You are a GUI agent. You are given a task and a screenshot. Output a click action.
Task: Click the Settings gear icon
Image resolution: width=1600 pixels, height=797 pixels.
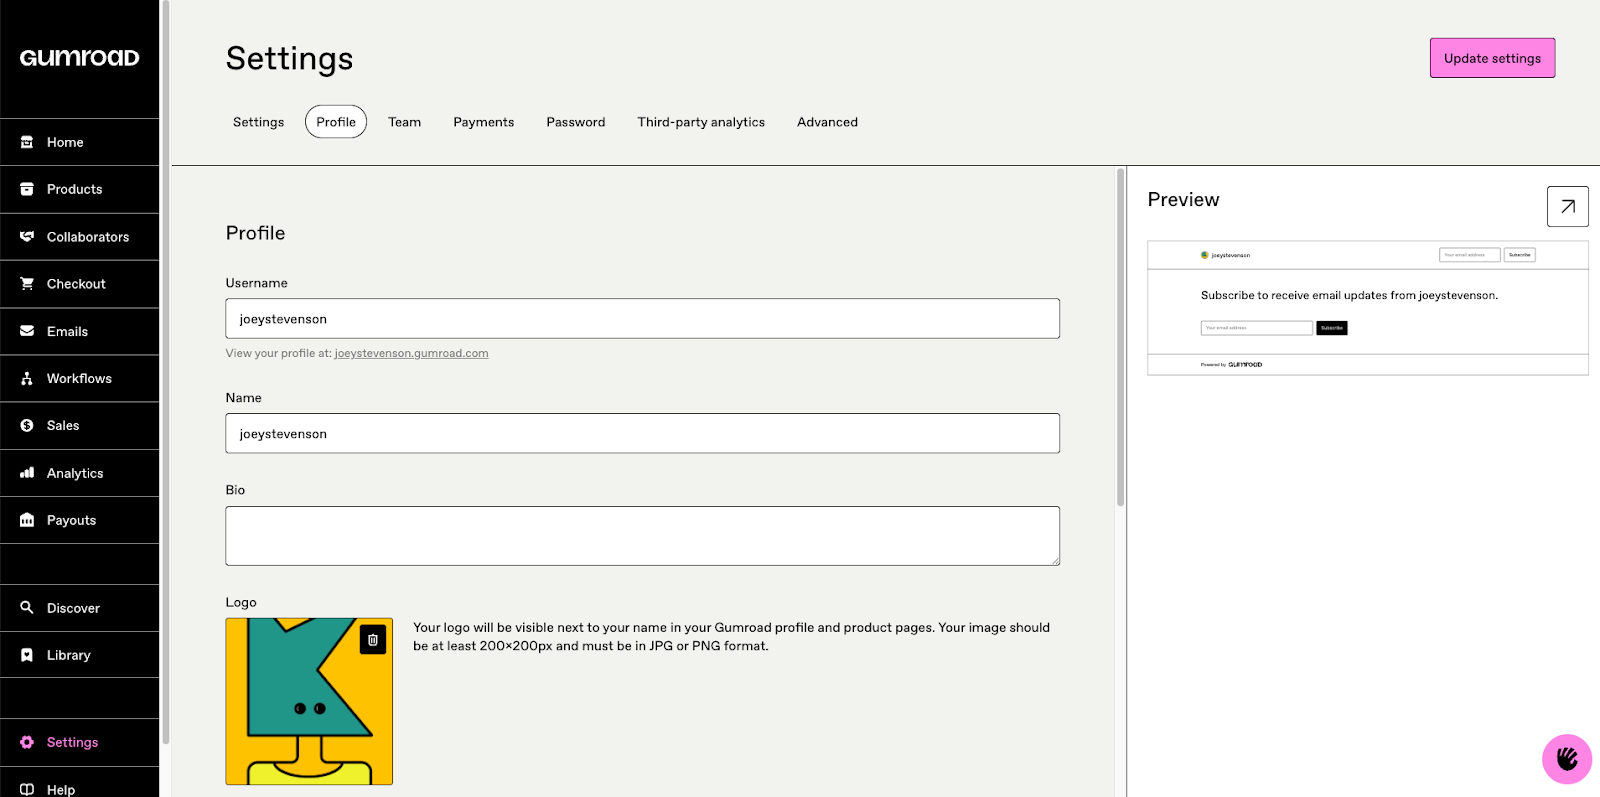[27, 742]
